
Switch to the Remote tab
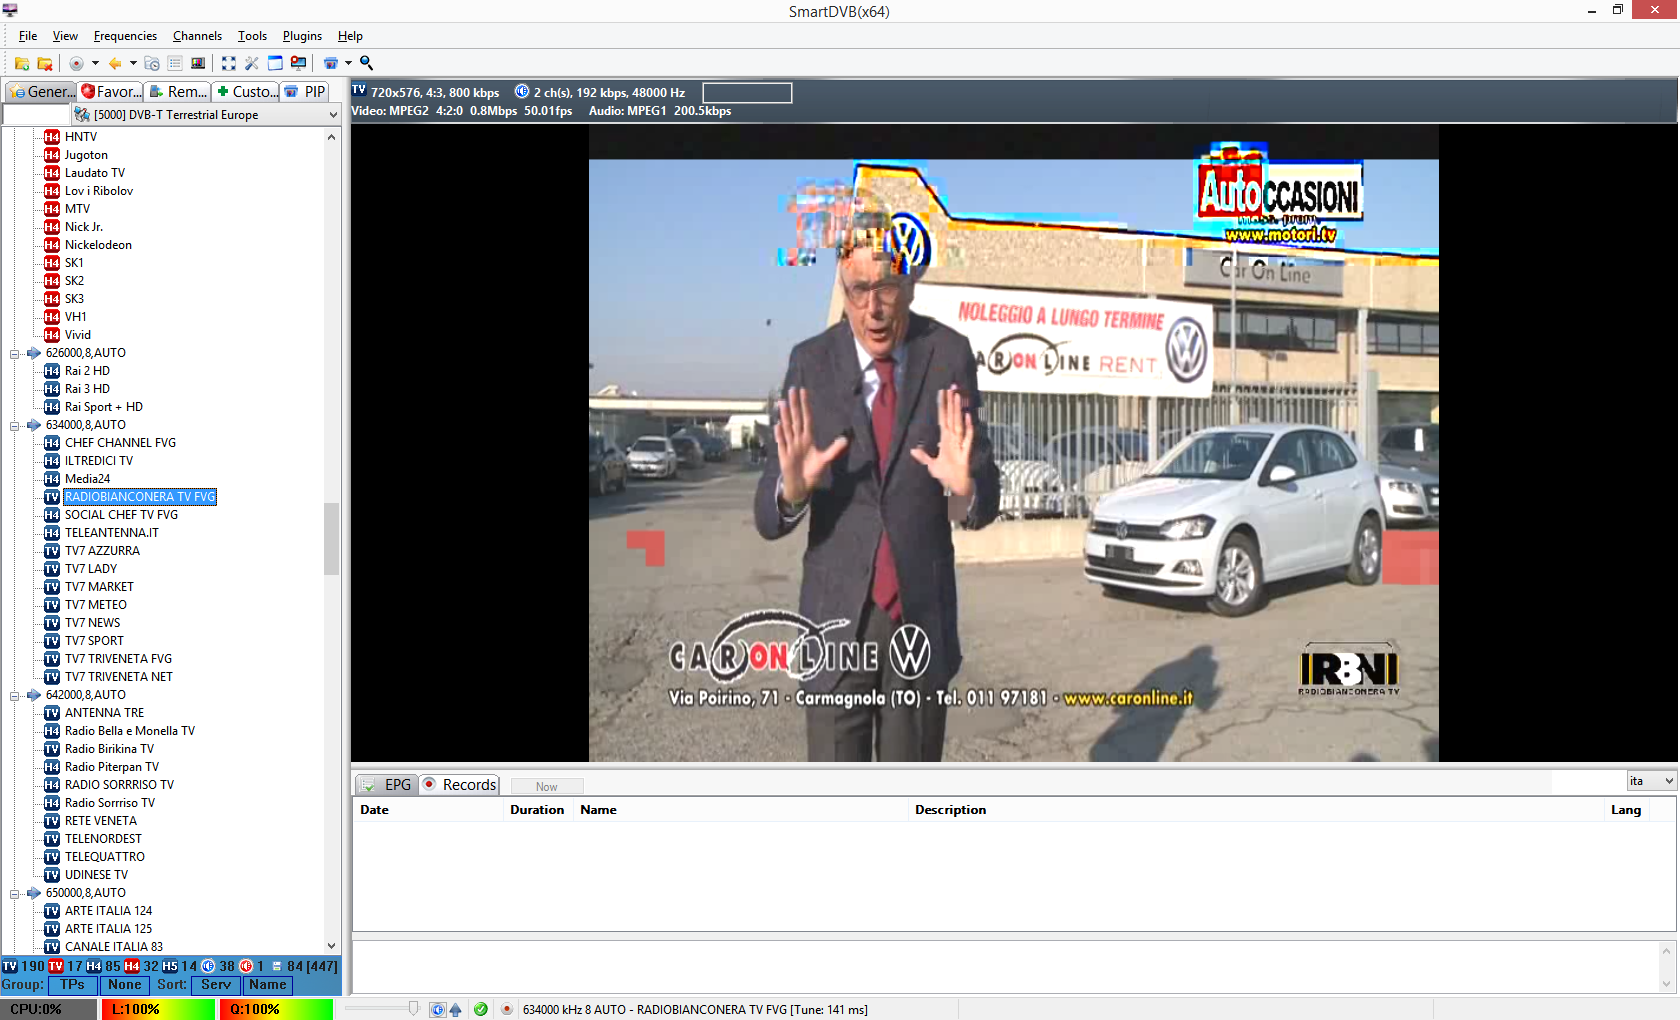178,92
